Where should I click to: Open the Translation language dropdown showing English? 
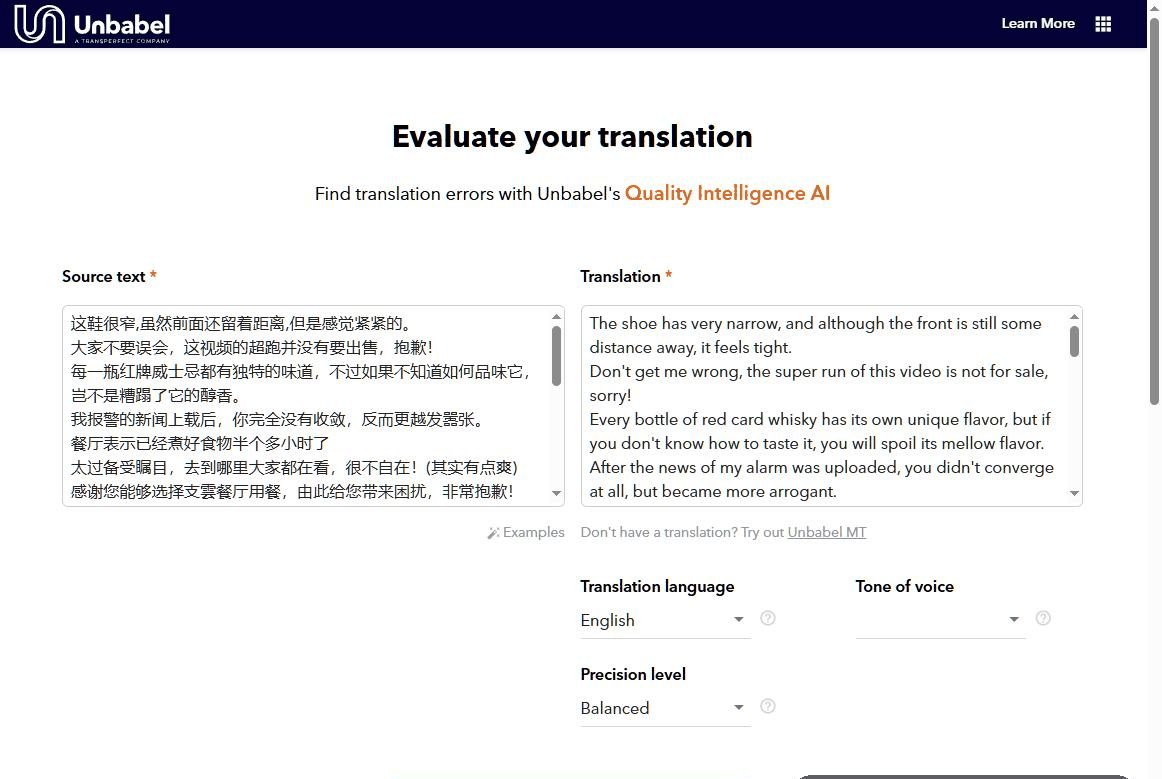coord(665,620)
